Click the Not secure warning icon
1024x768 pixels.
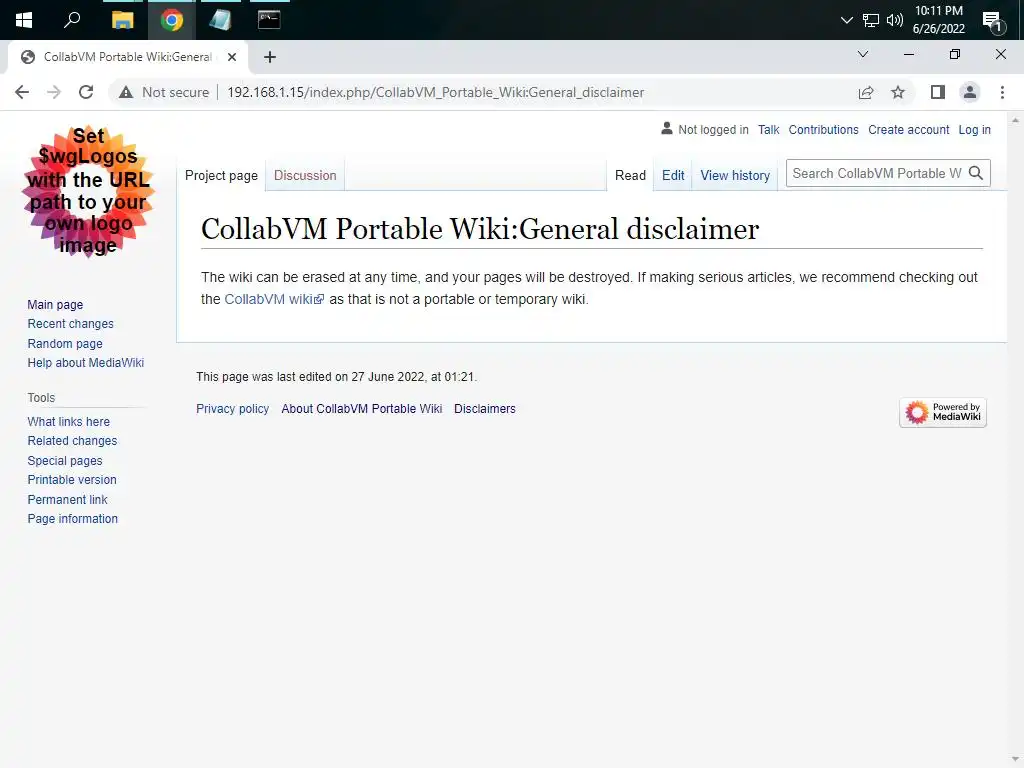pyautogui.click(x=126, y=93)
